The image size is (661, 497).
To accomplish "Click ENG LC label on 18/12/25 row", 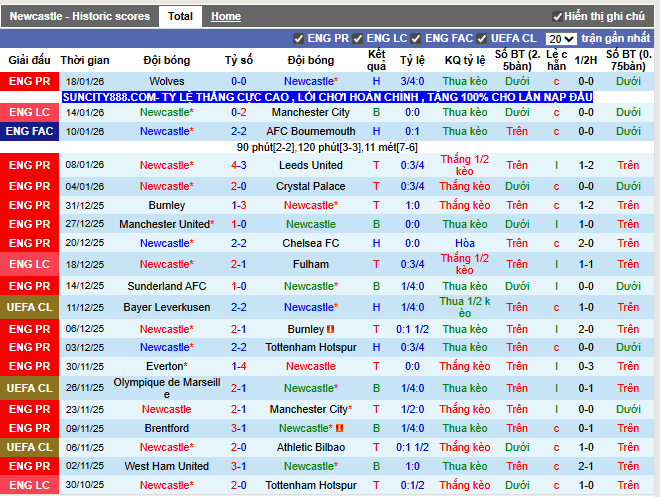I will pos(30,264).
